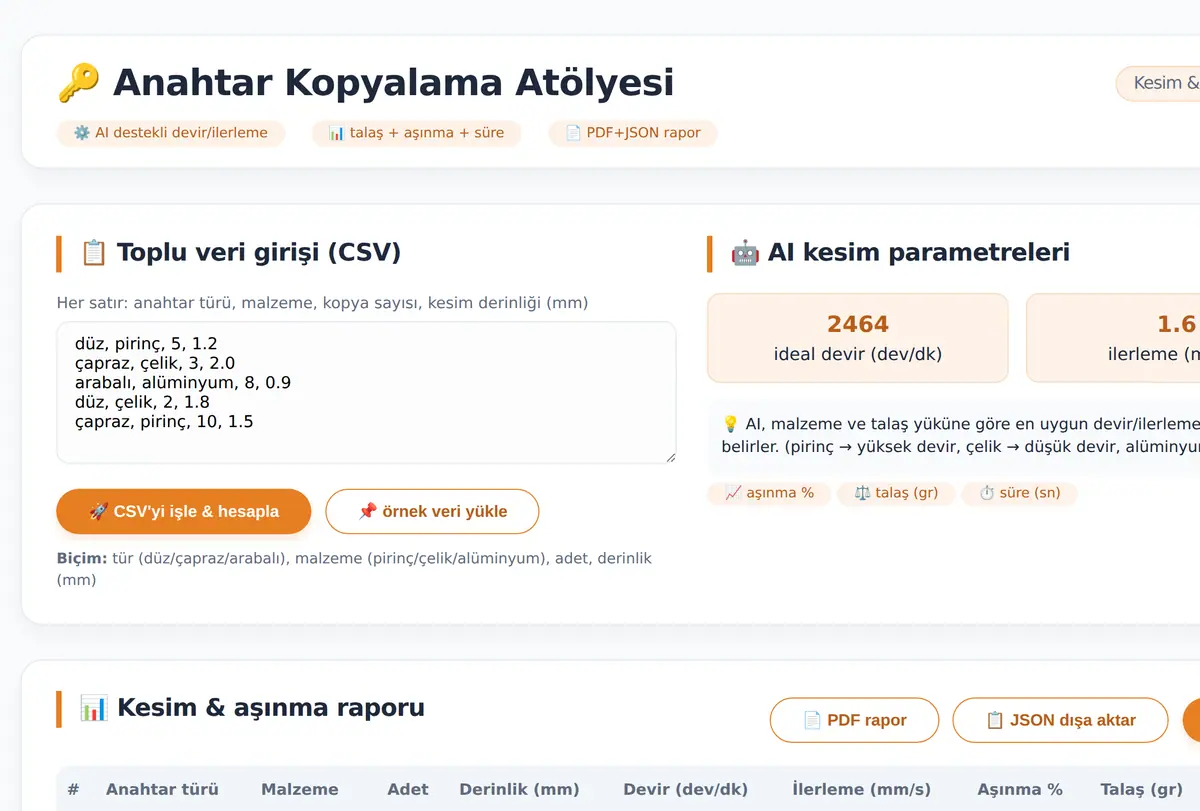Click the textarea resize handle corner
The image size is (1200, 811).
(670, 457)
